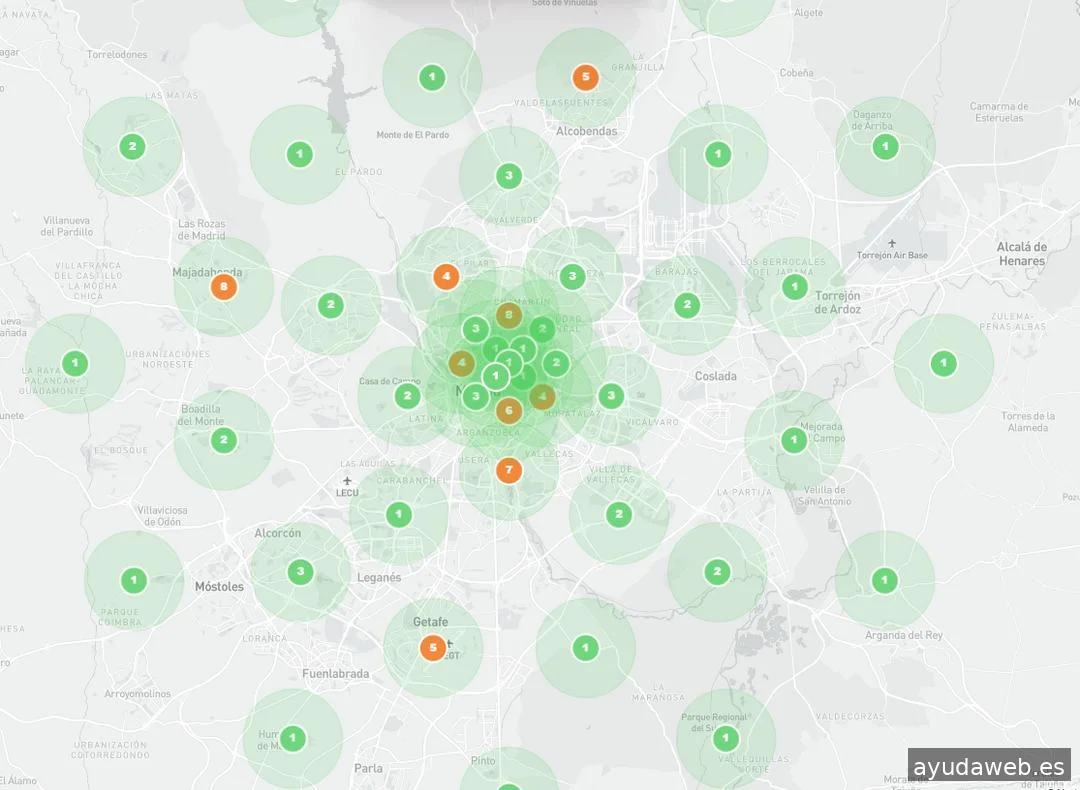Click the green 3 cluster near Vicálvaro
1080x790 pixels.
611,396
